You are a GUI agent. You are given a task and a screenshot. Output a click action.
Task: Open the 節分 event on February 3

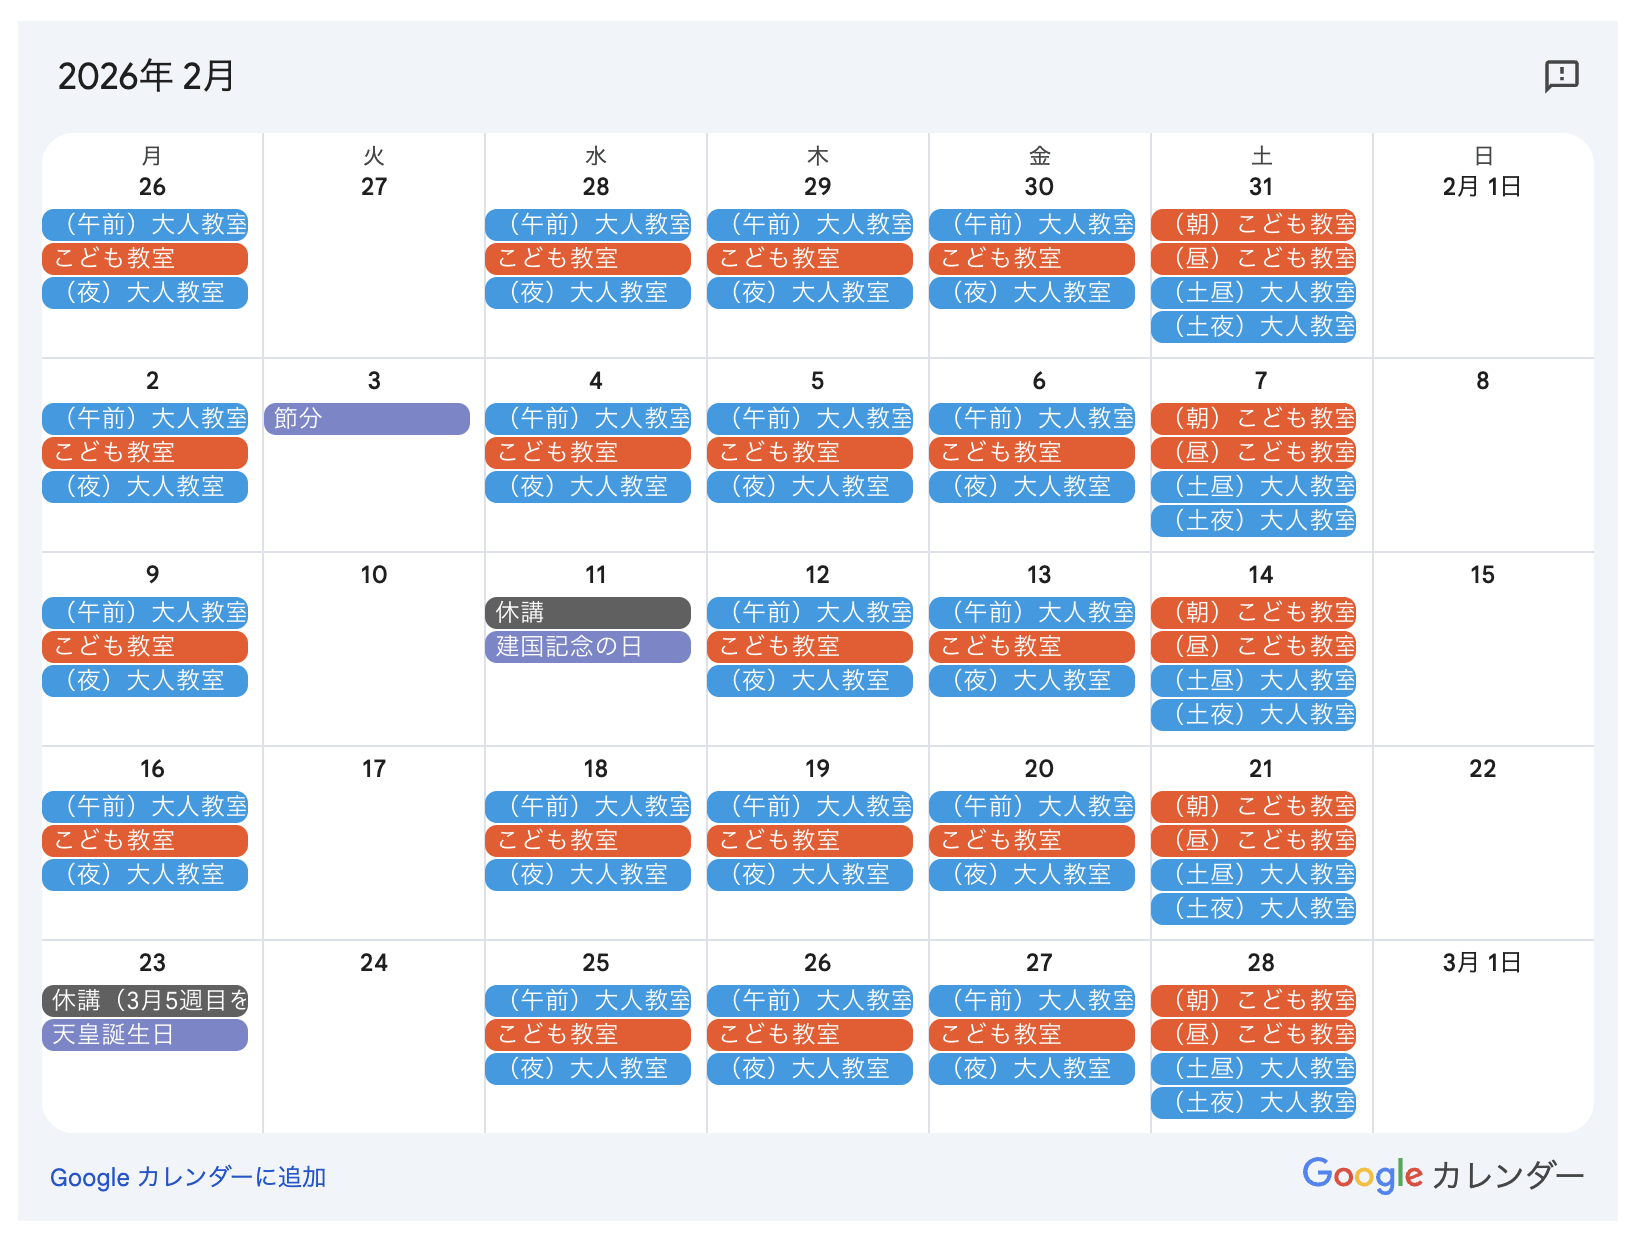[x=366, y=419]
